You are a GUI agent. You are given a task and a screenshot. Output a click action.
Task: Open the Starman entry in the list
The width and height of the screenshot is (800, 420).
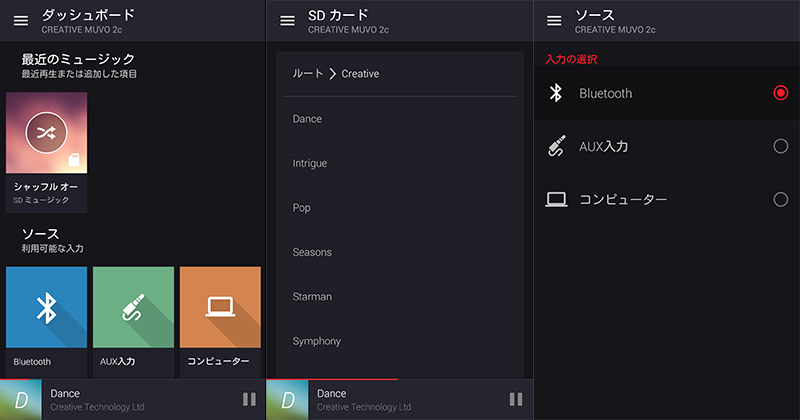[x=312, y=297]
